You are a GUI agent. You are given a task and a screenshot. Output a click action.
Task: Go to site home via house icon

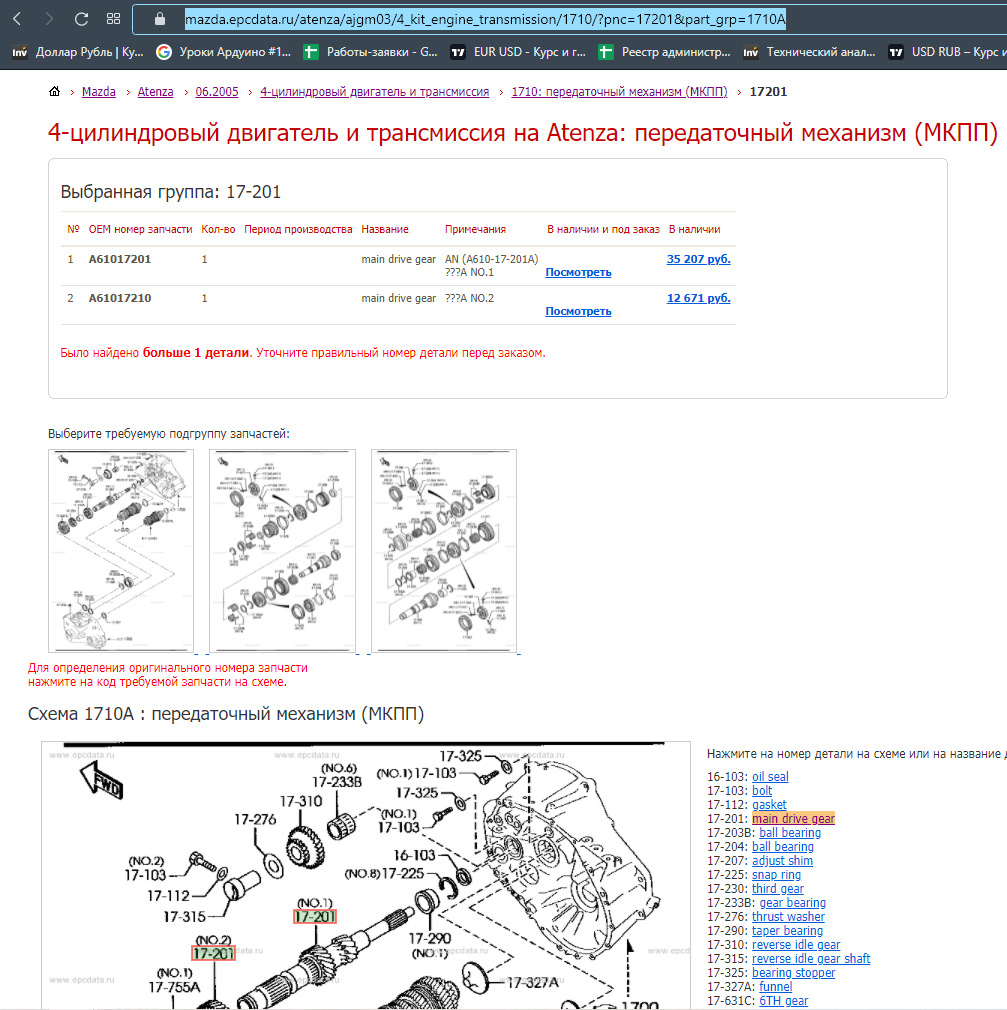tap(54, 92)
